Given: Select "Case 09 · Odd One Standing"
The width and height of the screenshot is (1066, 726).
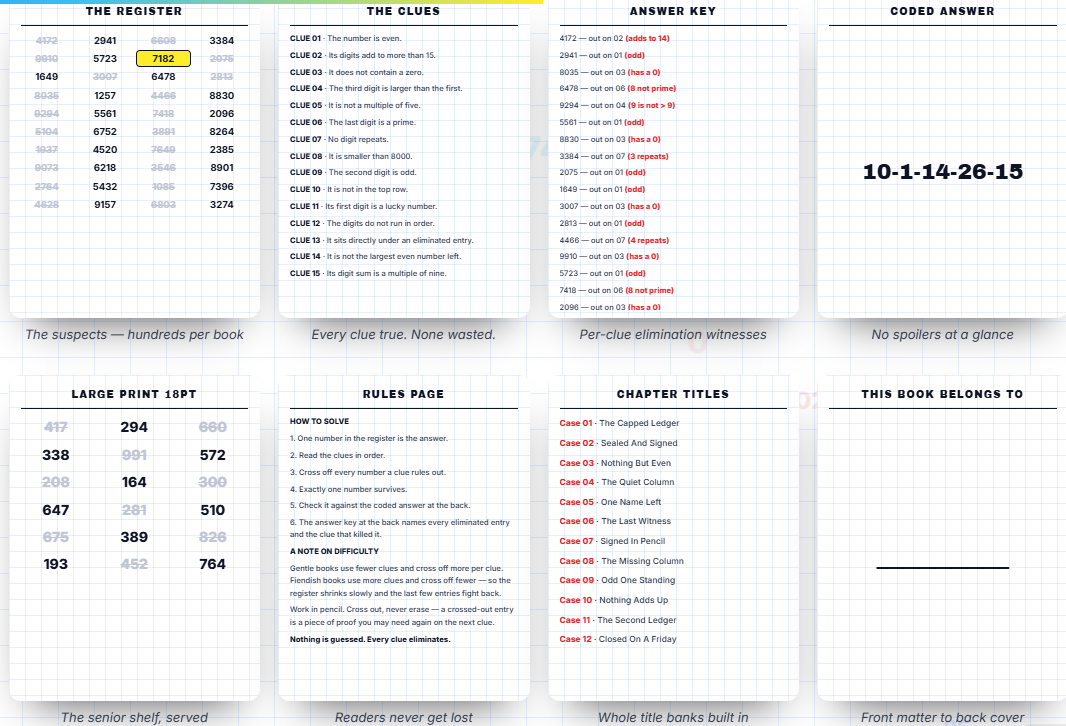Looking at the screenshot, I should click(x=617, y=581).
